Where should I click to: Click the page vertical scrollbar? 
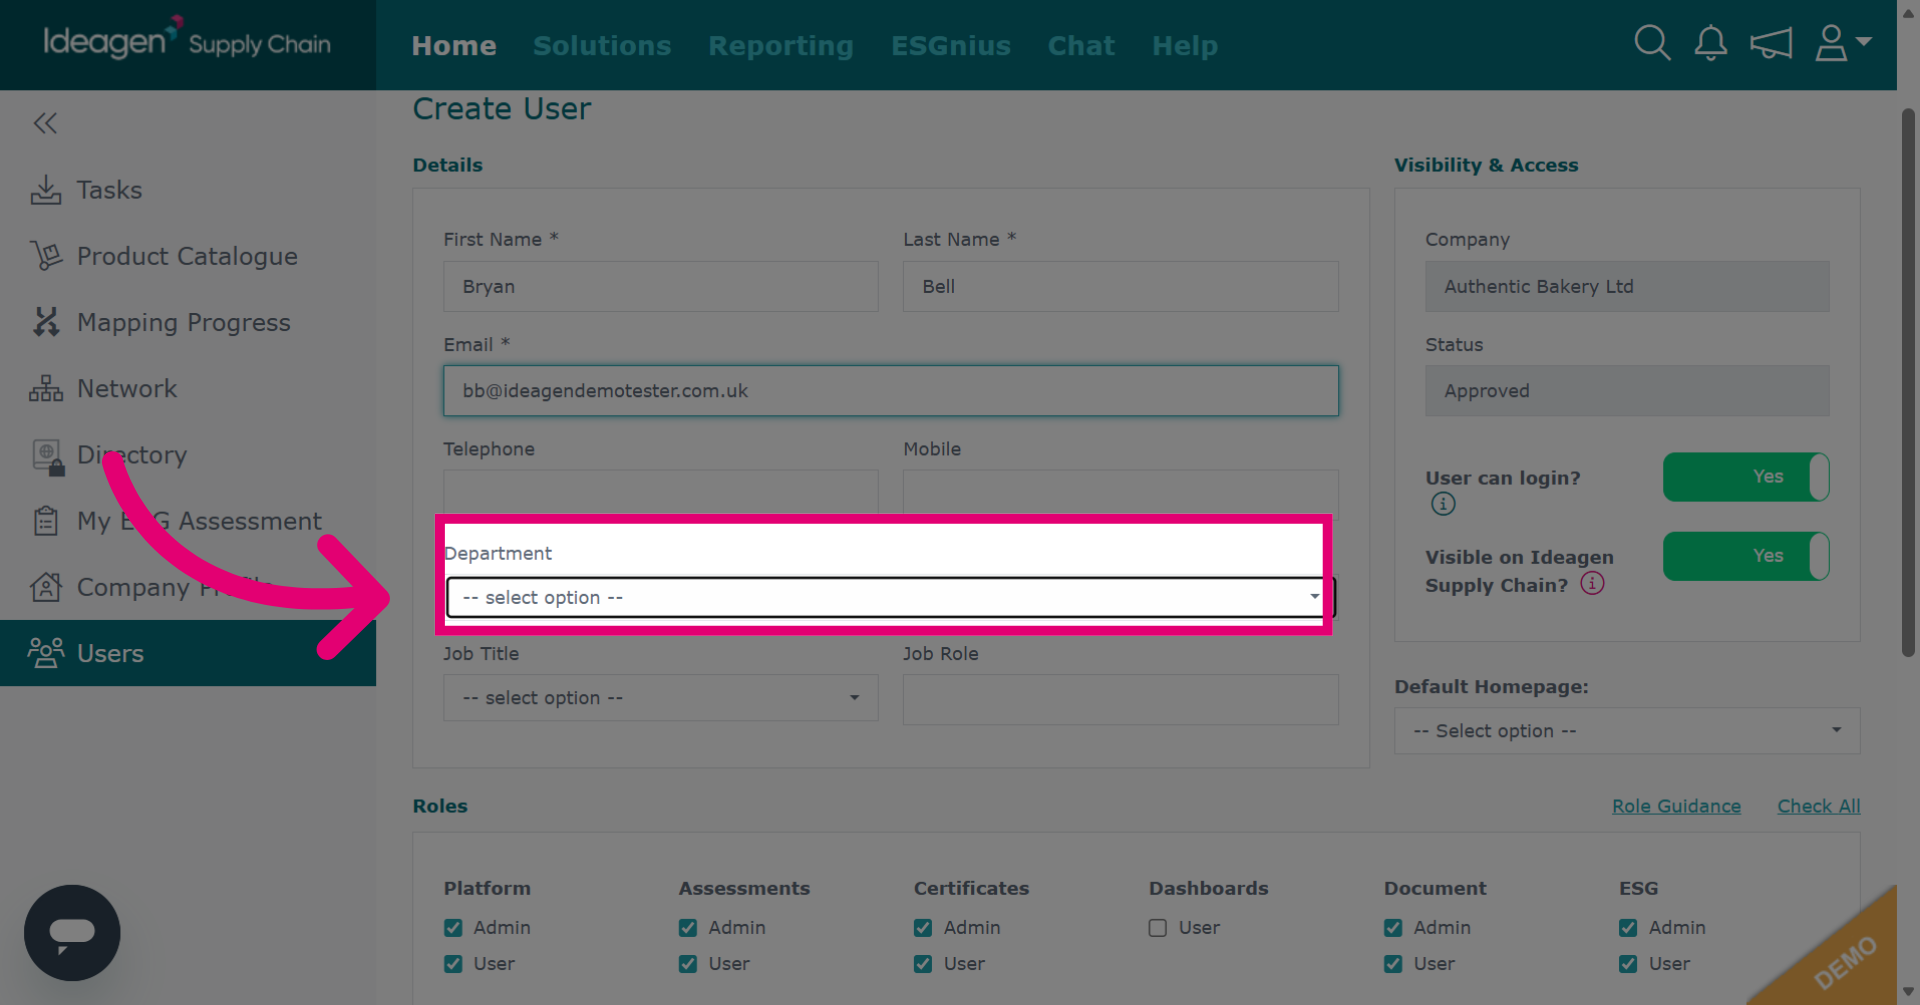[x=1908, y=380]
